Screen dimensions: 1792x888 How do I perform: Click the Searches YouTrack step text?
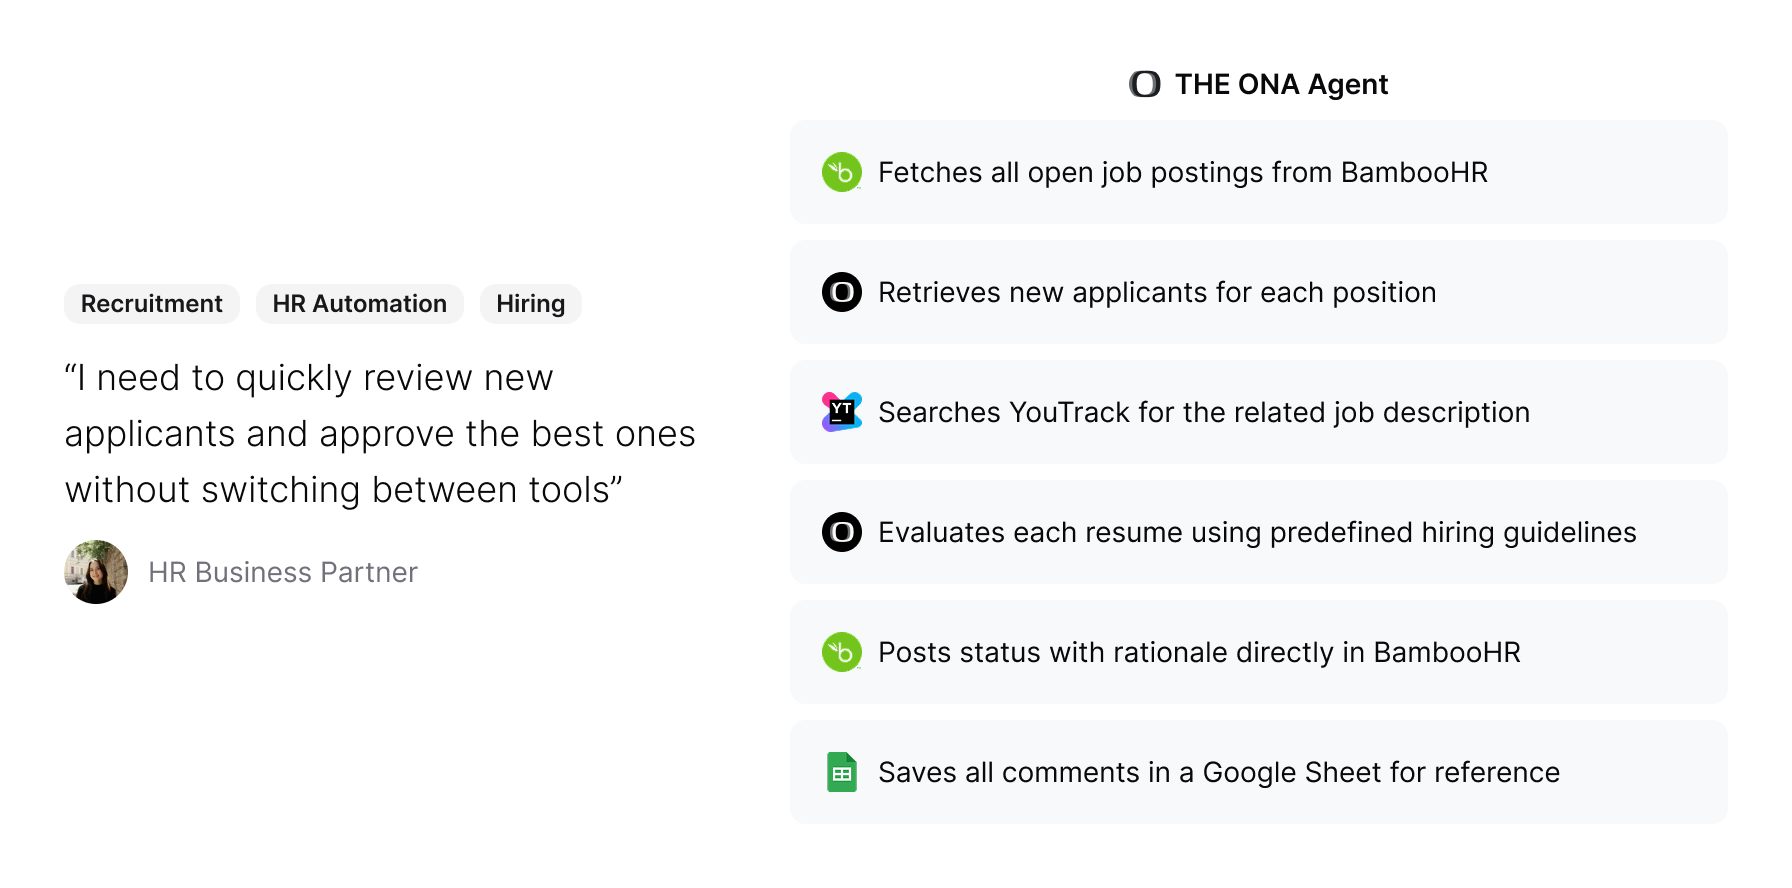pos(1204,412)
